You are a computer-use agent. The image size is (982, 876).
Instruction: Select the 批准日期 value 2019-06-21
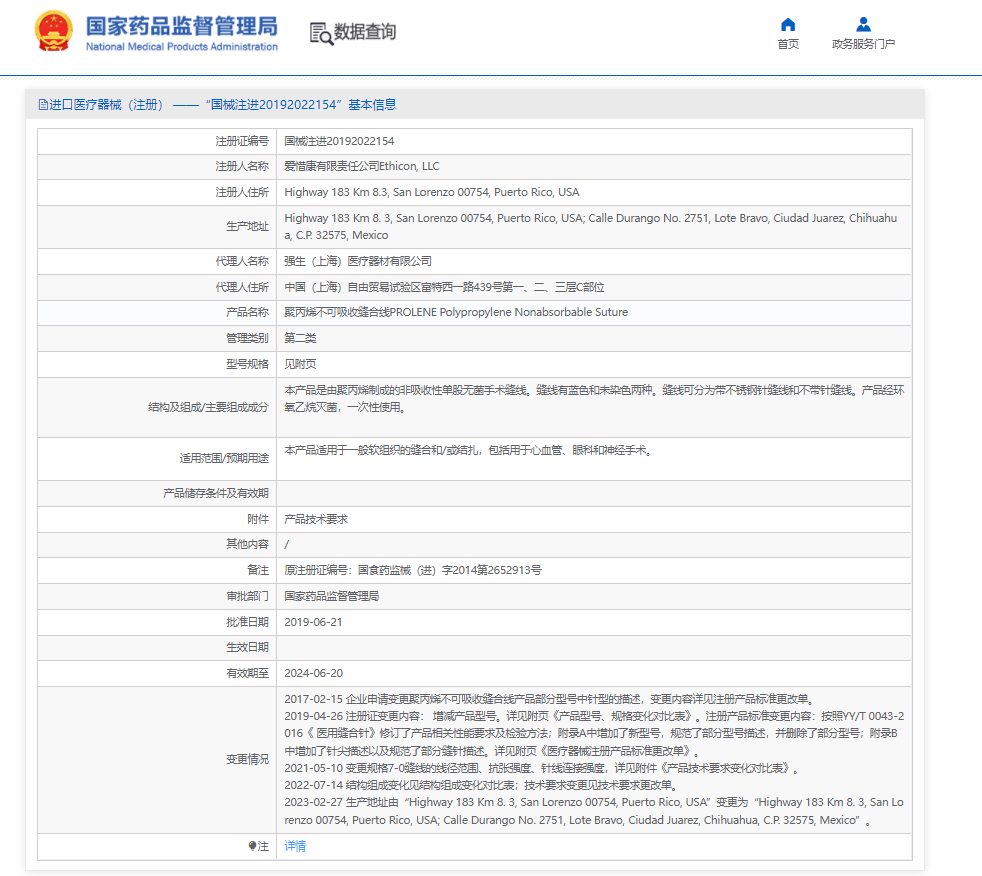313,622
